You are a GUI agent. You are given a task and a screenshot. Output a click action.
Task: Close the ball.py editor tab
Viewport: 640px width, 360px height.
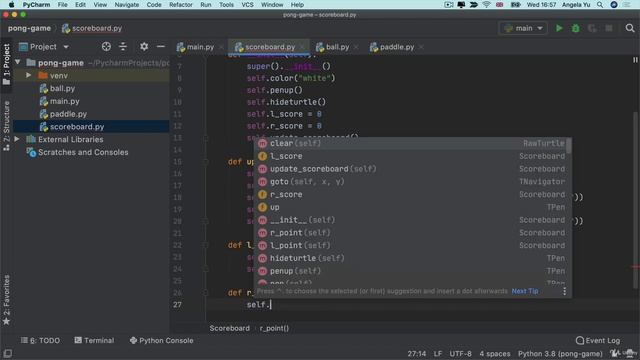[x=356, y=47]
